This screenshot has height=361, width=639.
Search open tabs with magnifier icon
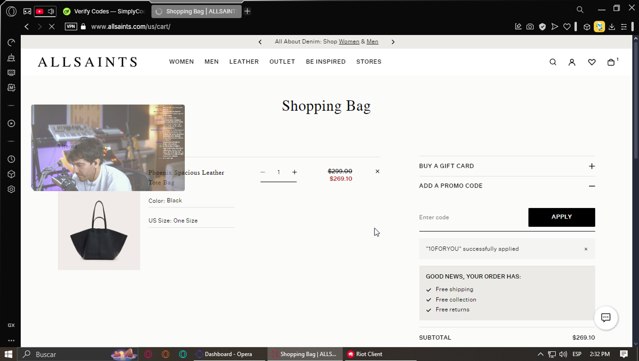pyautogui.click(x=580, y=9)
